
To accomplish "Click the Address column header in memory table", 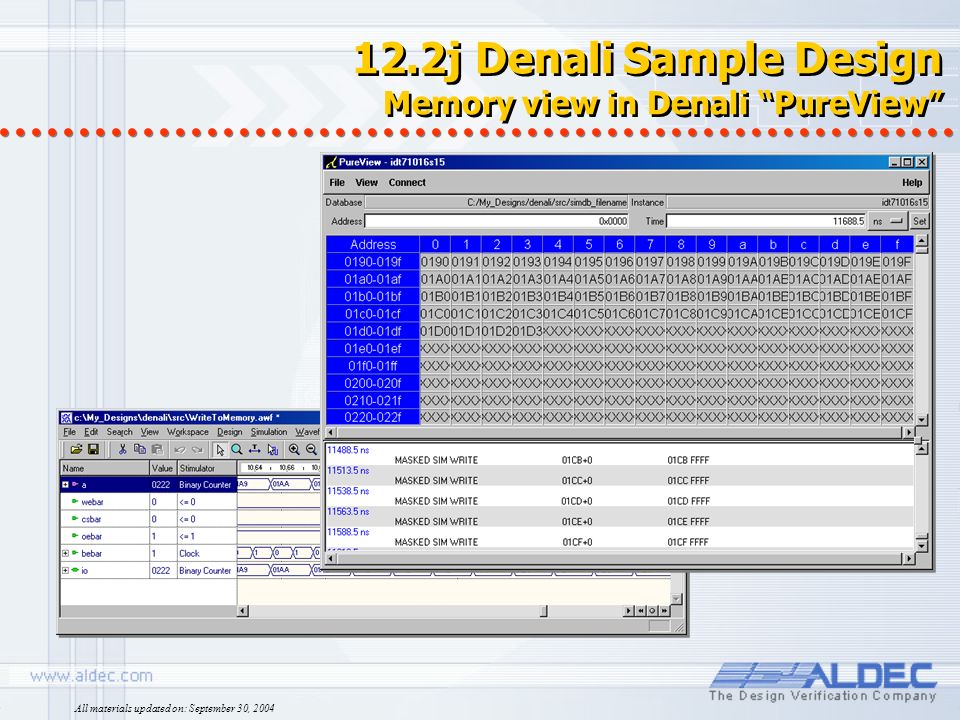I will (x=372, y=244).
